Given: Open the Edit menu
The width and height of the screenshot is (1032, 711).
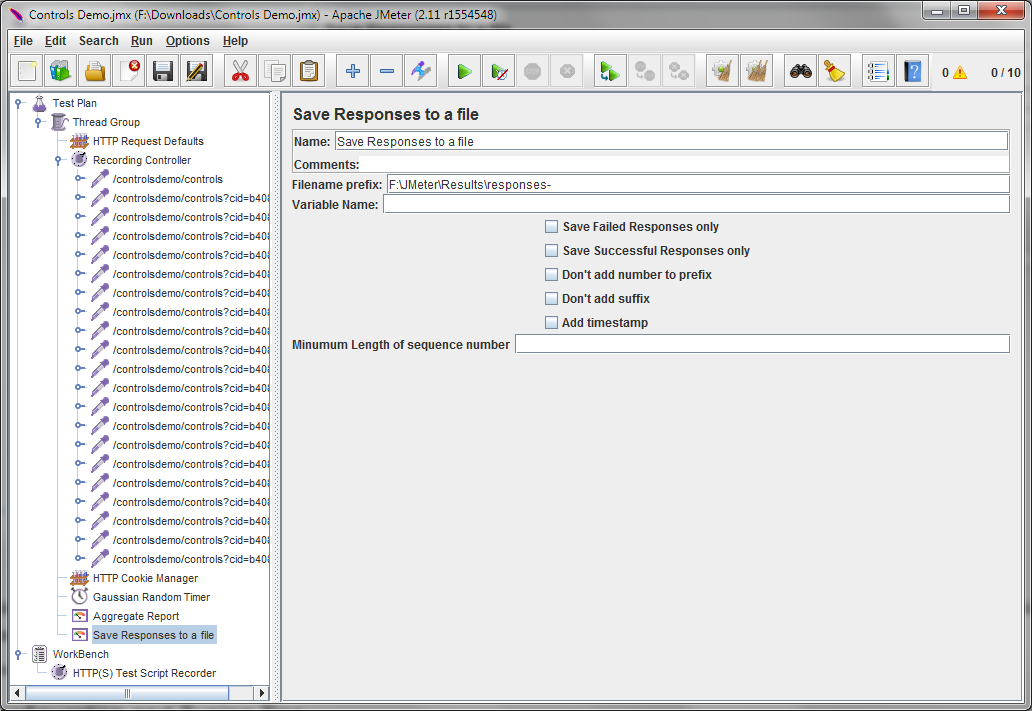Looking at the screenshot, I should (x=55, y=41).
